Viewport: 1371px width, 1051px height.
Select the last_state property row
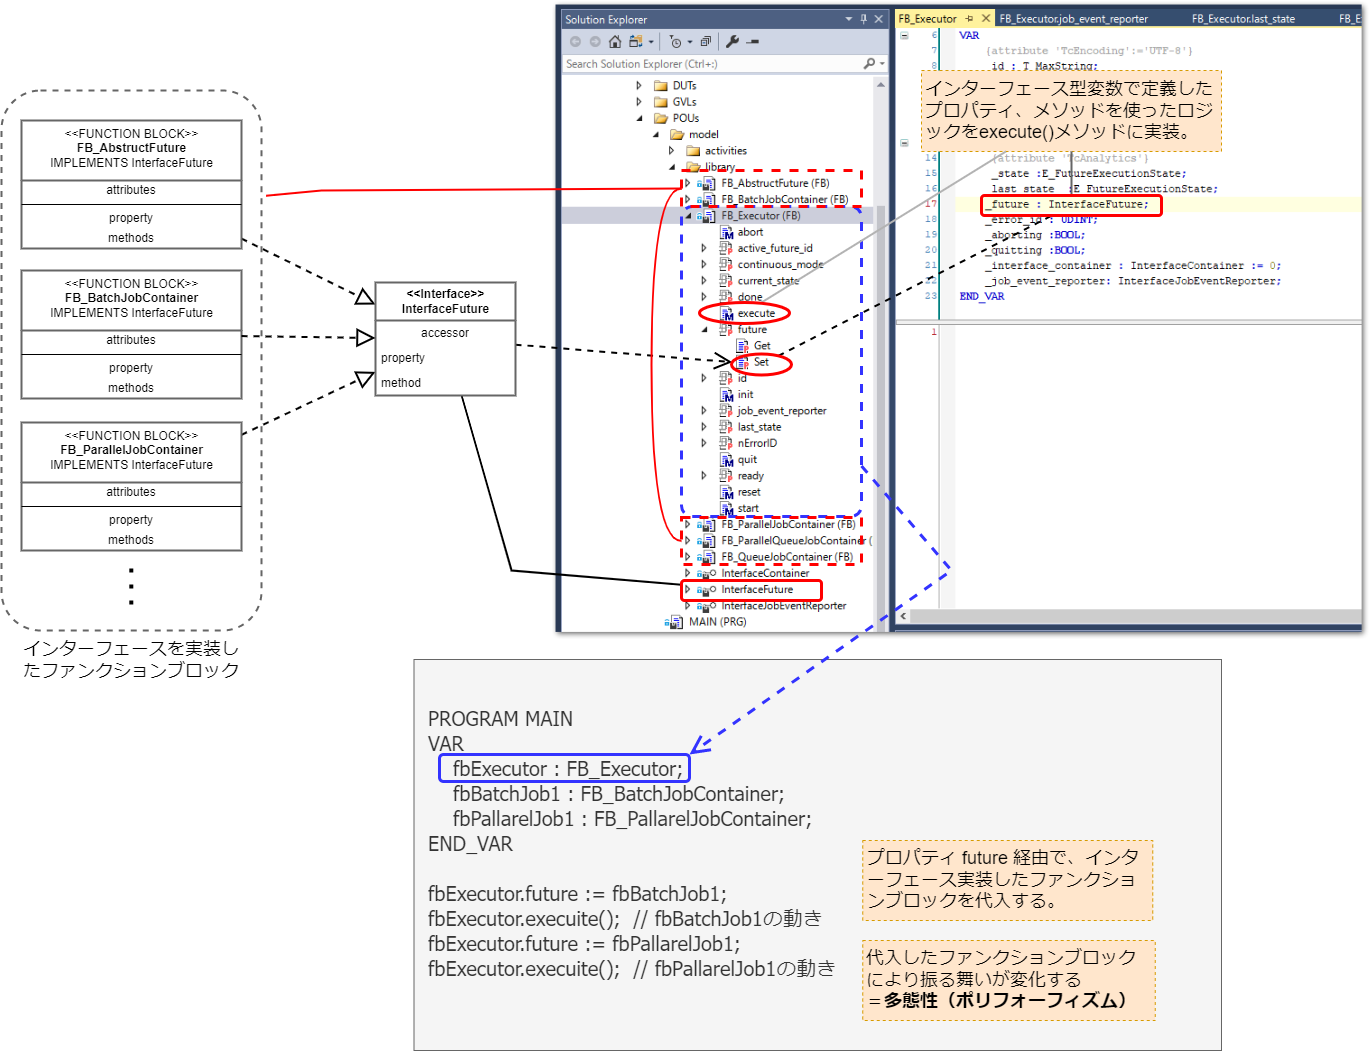[759, 427]
